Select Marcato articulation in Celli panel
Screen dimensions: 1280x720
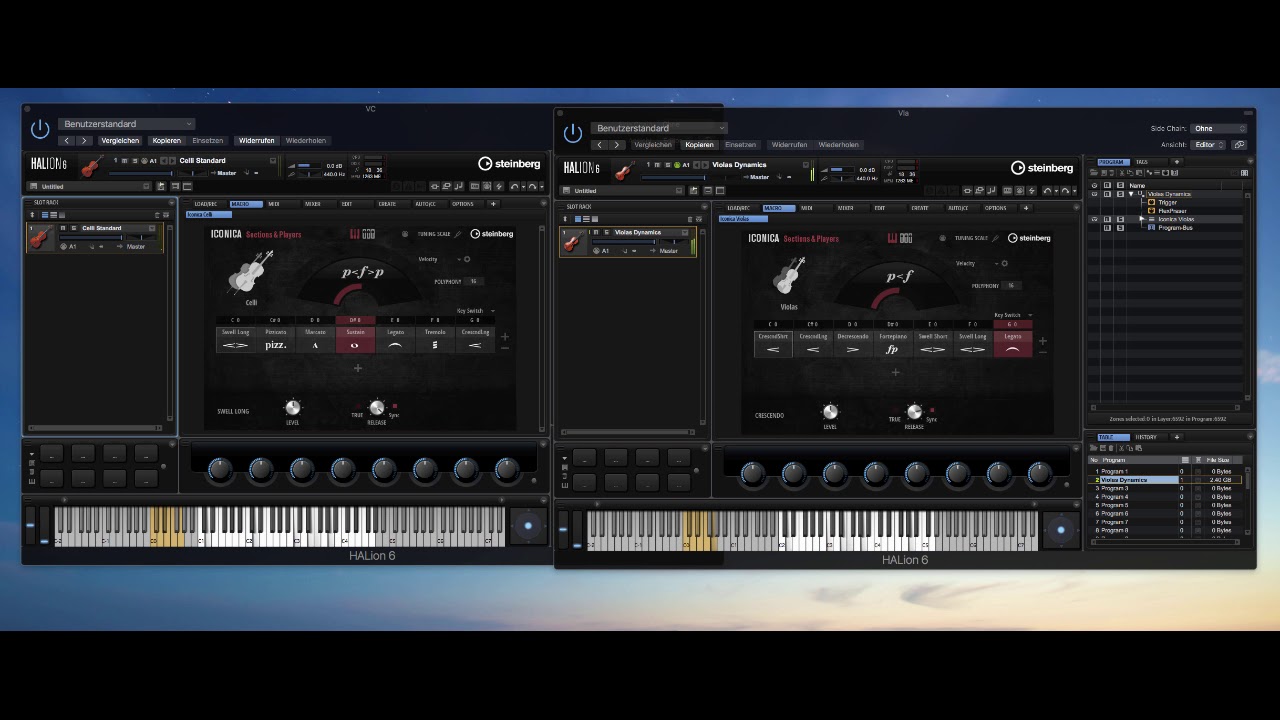[x=315, y=340]
